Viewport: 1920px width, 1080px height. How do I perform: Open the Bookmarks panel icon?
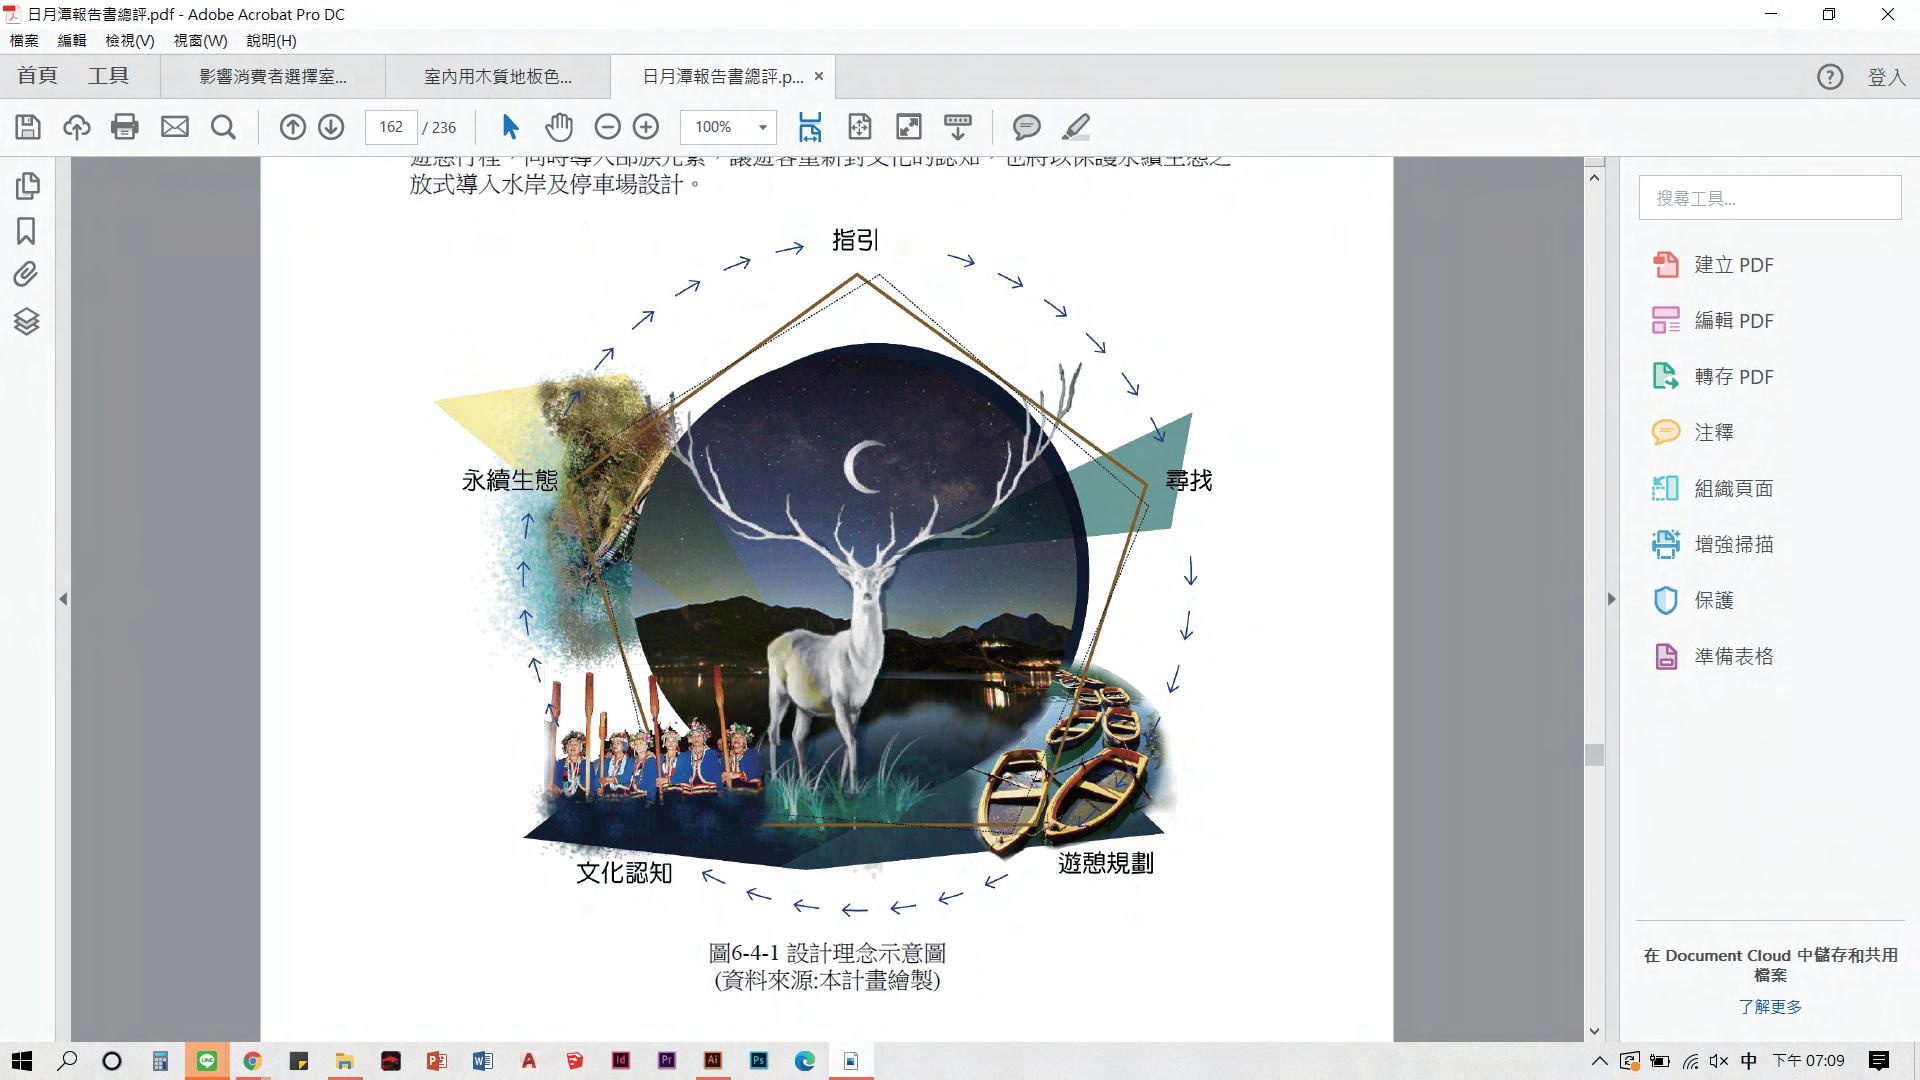tap(26, 231)
